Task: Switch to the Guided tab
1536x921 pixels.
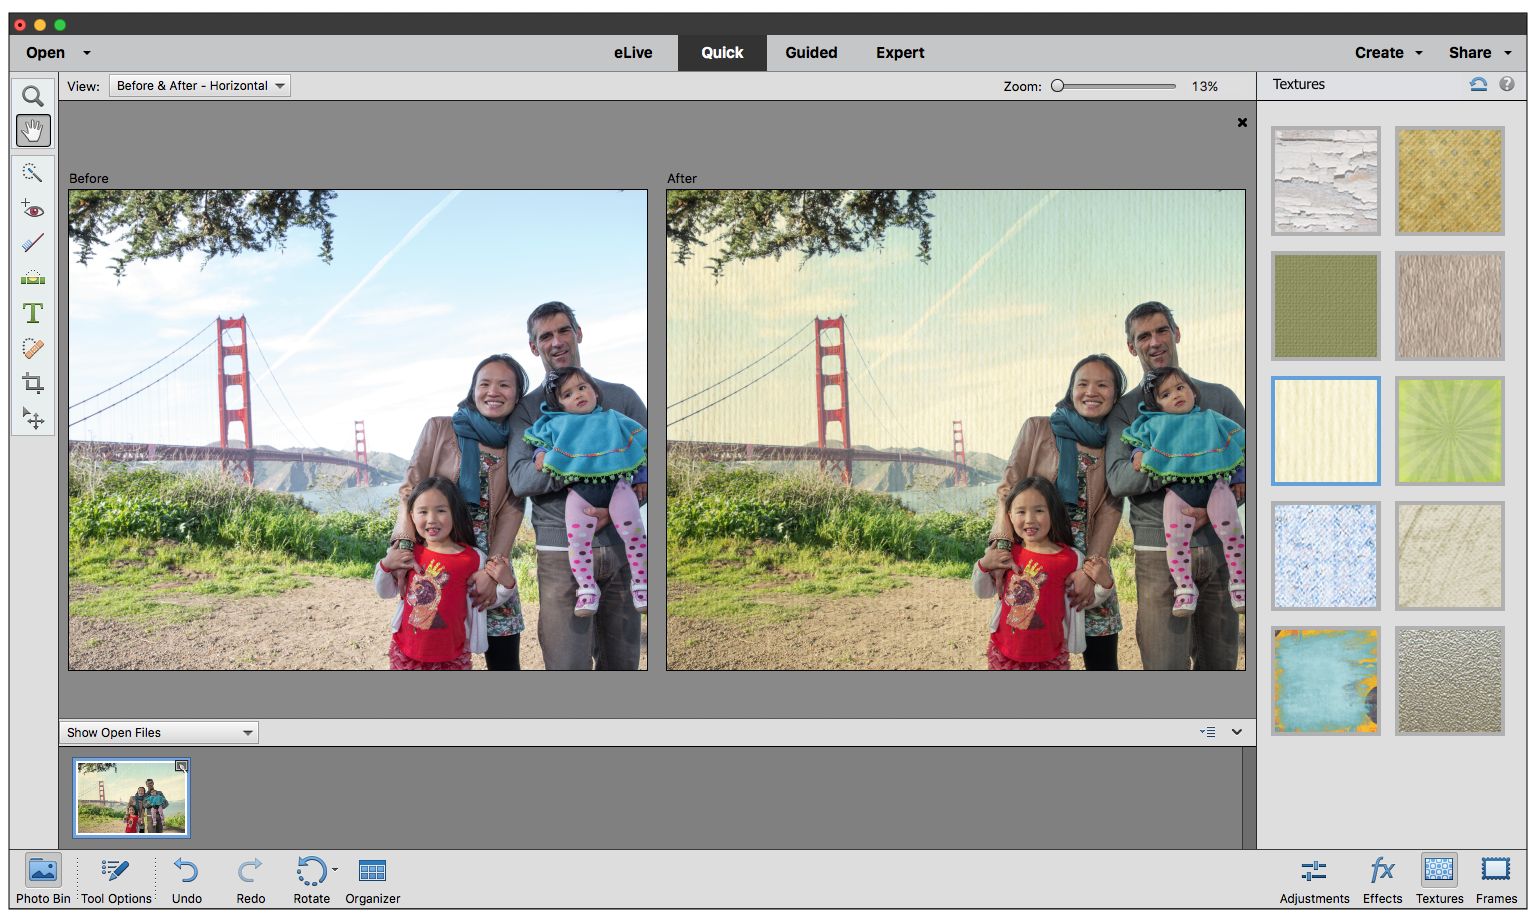Action: point(811,53)
